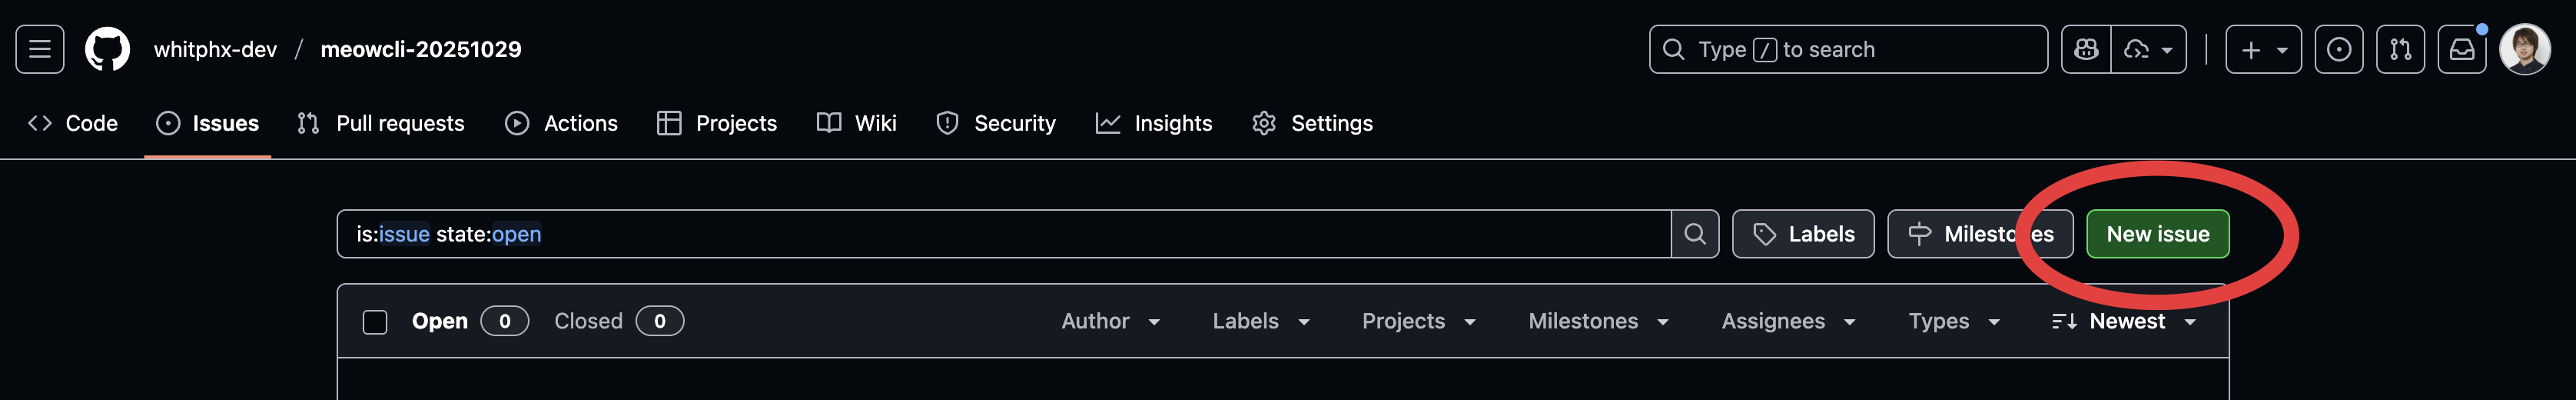Open repository Settings tab
The image size is (2576, 400).
[1313, 123]
